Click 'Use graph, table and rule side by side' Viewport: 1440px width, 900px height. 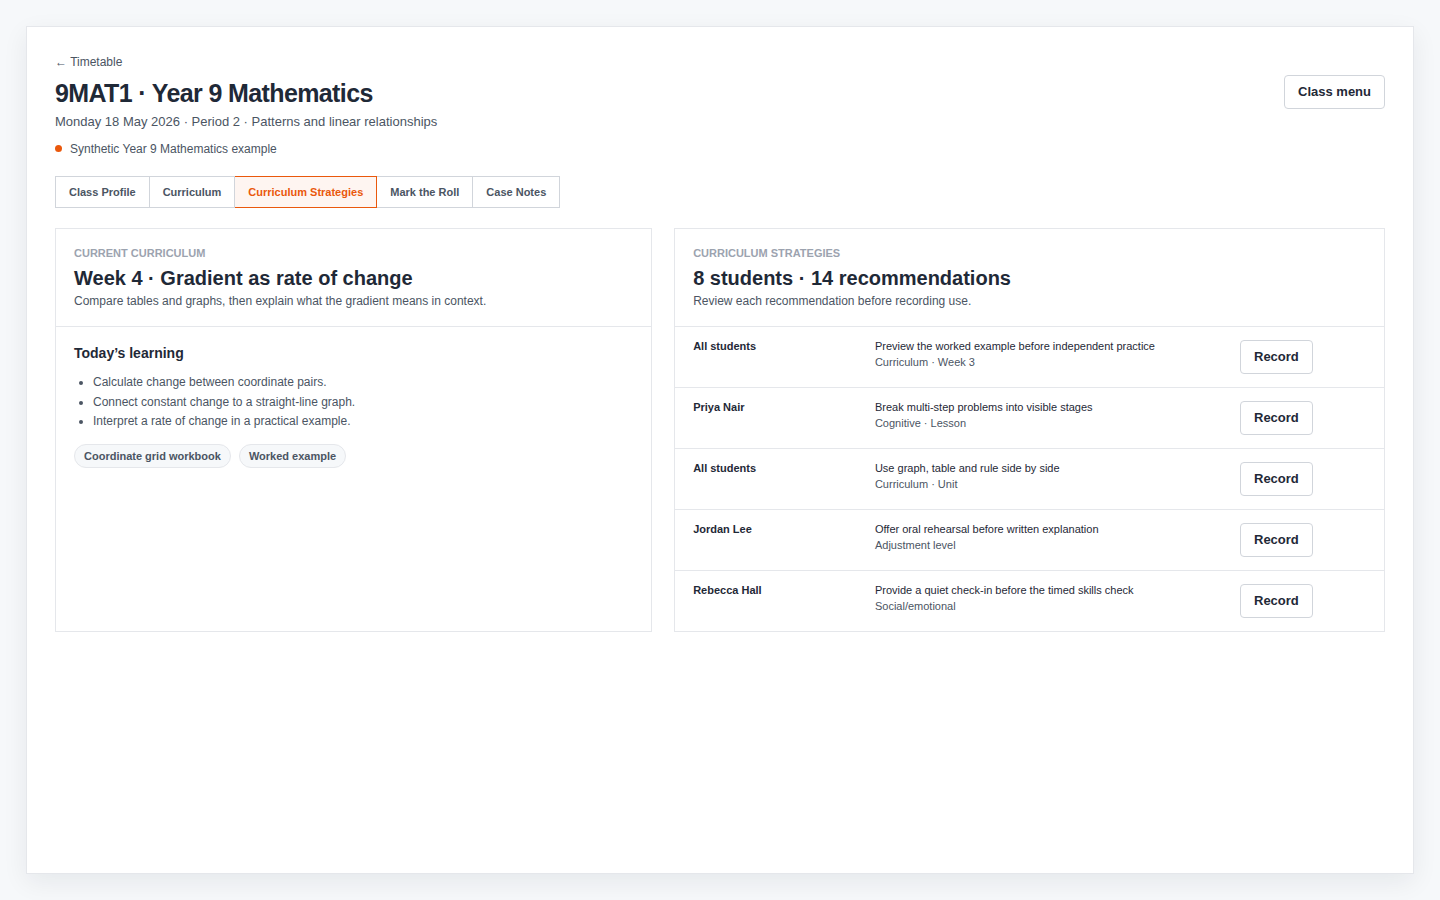point(967,468)
